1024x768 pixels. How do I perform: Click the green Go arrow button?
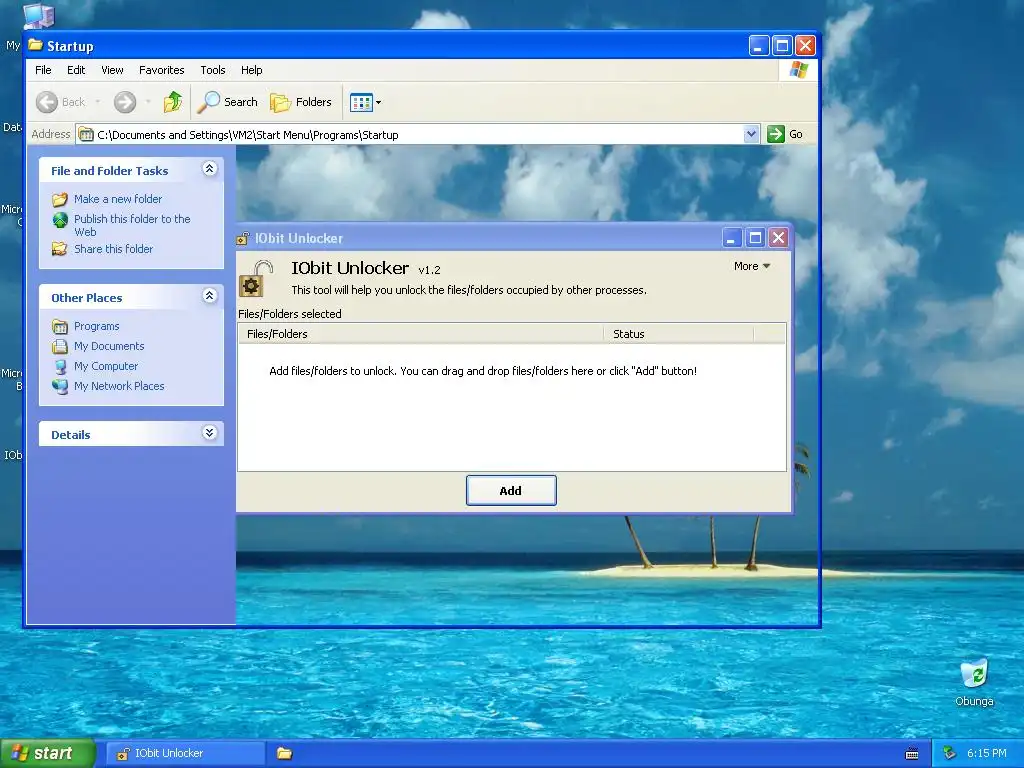pyautogui.click(x=776, y=135)
